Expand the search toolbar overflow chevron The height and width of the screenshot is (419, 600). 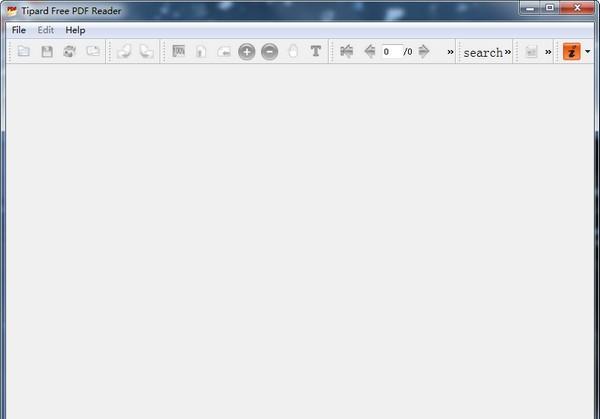pos(508,52)
